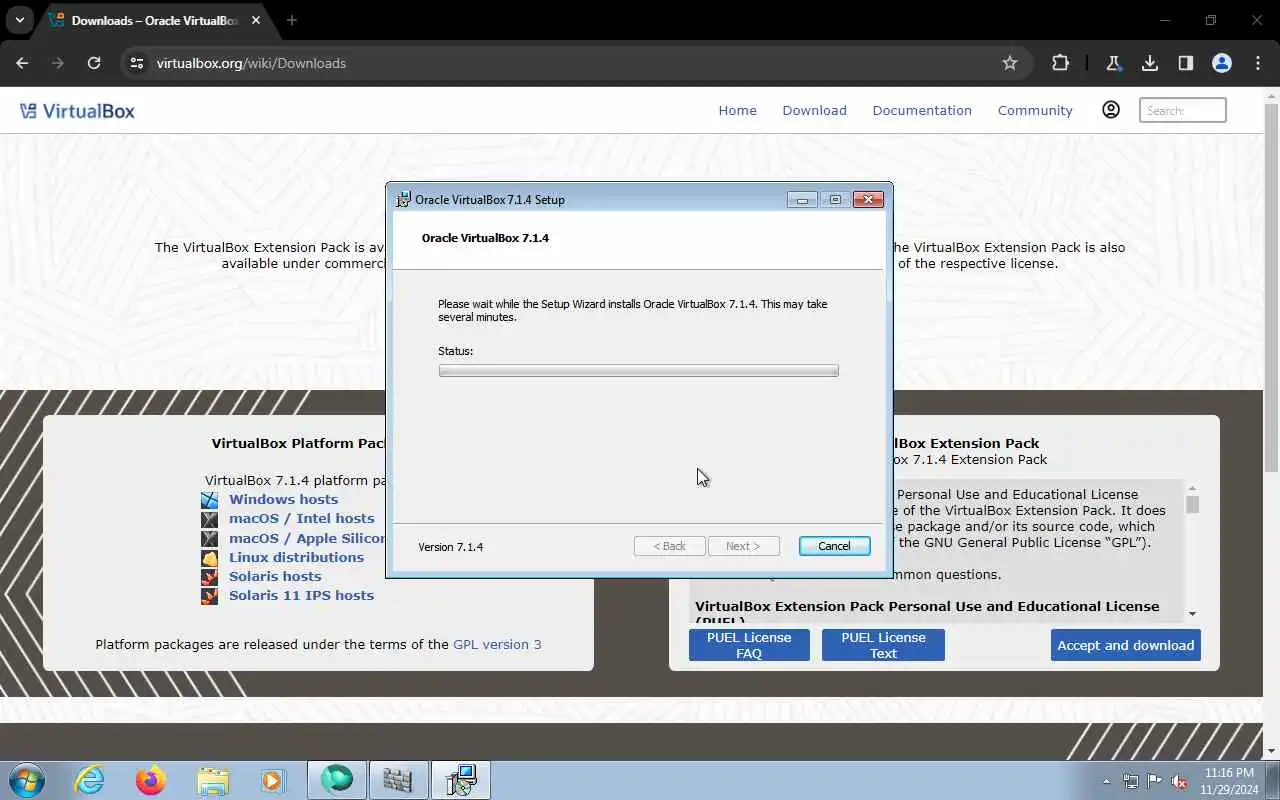This screenshot has height=800, width=1280.
Task: Open the Chrome three-dot menu
Action: pos(1258,63)
